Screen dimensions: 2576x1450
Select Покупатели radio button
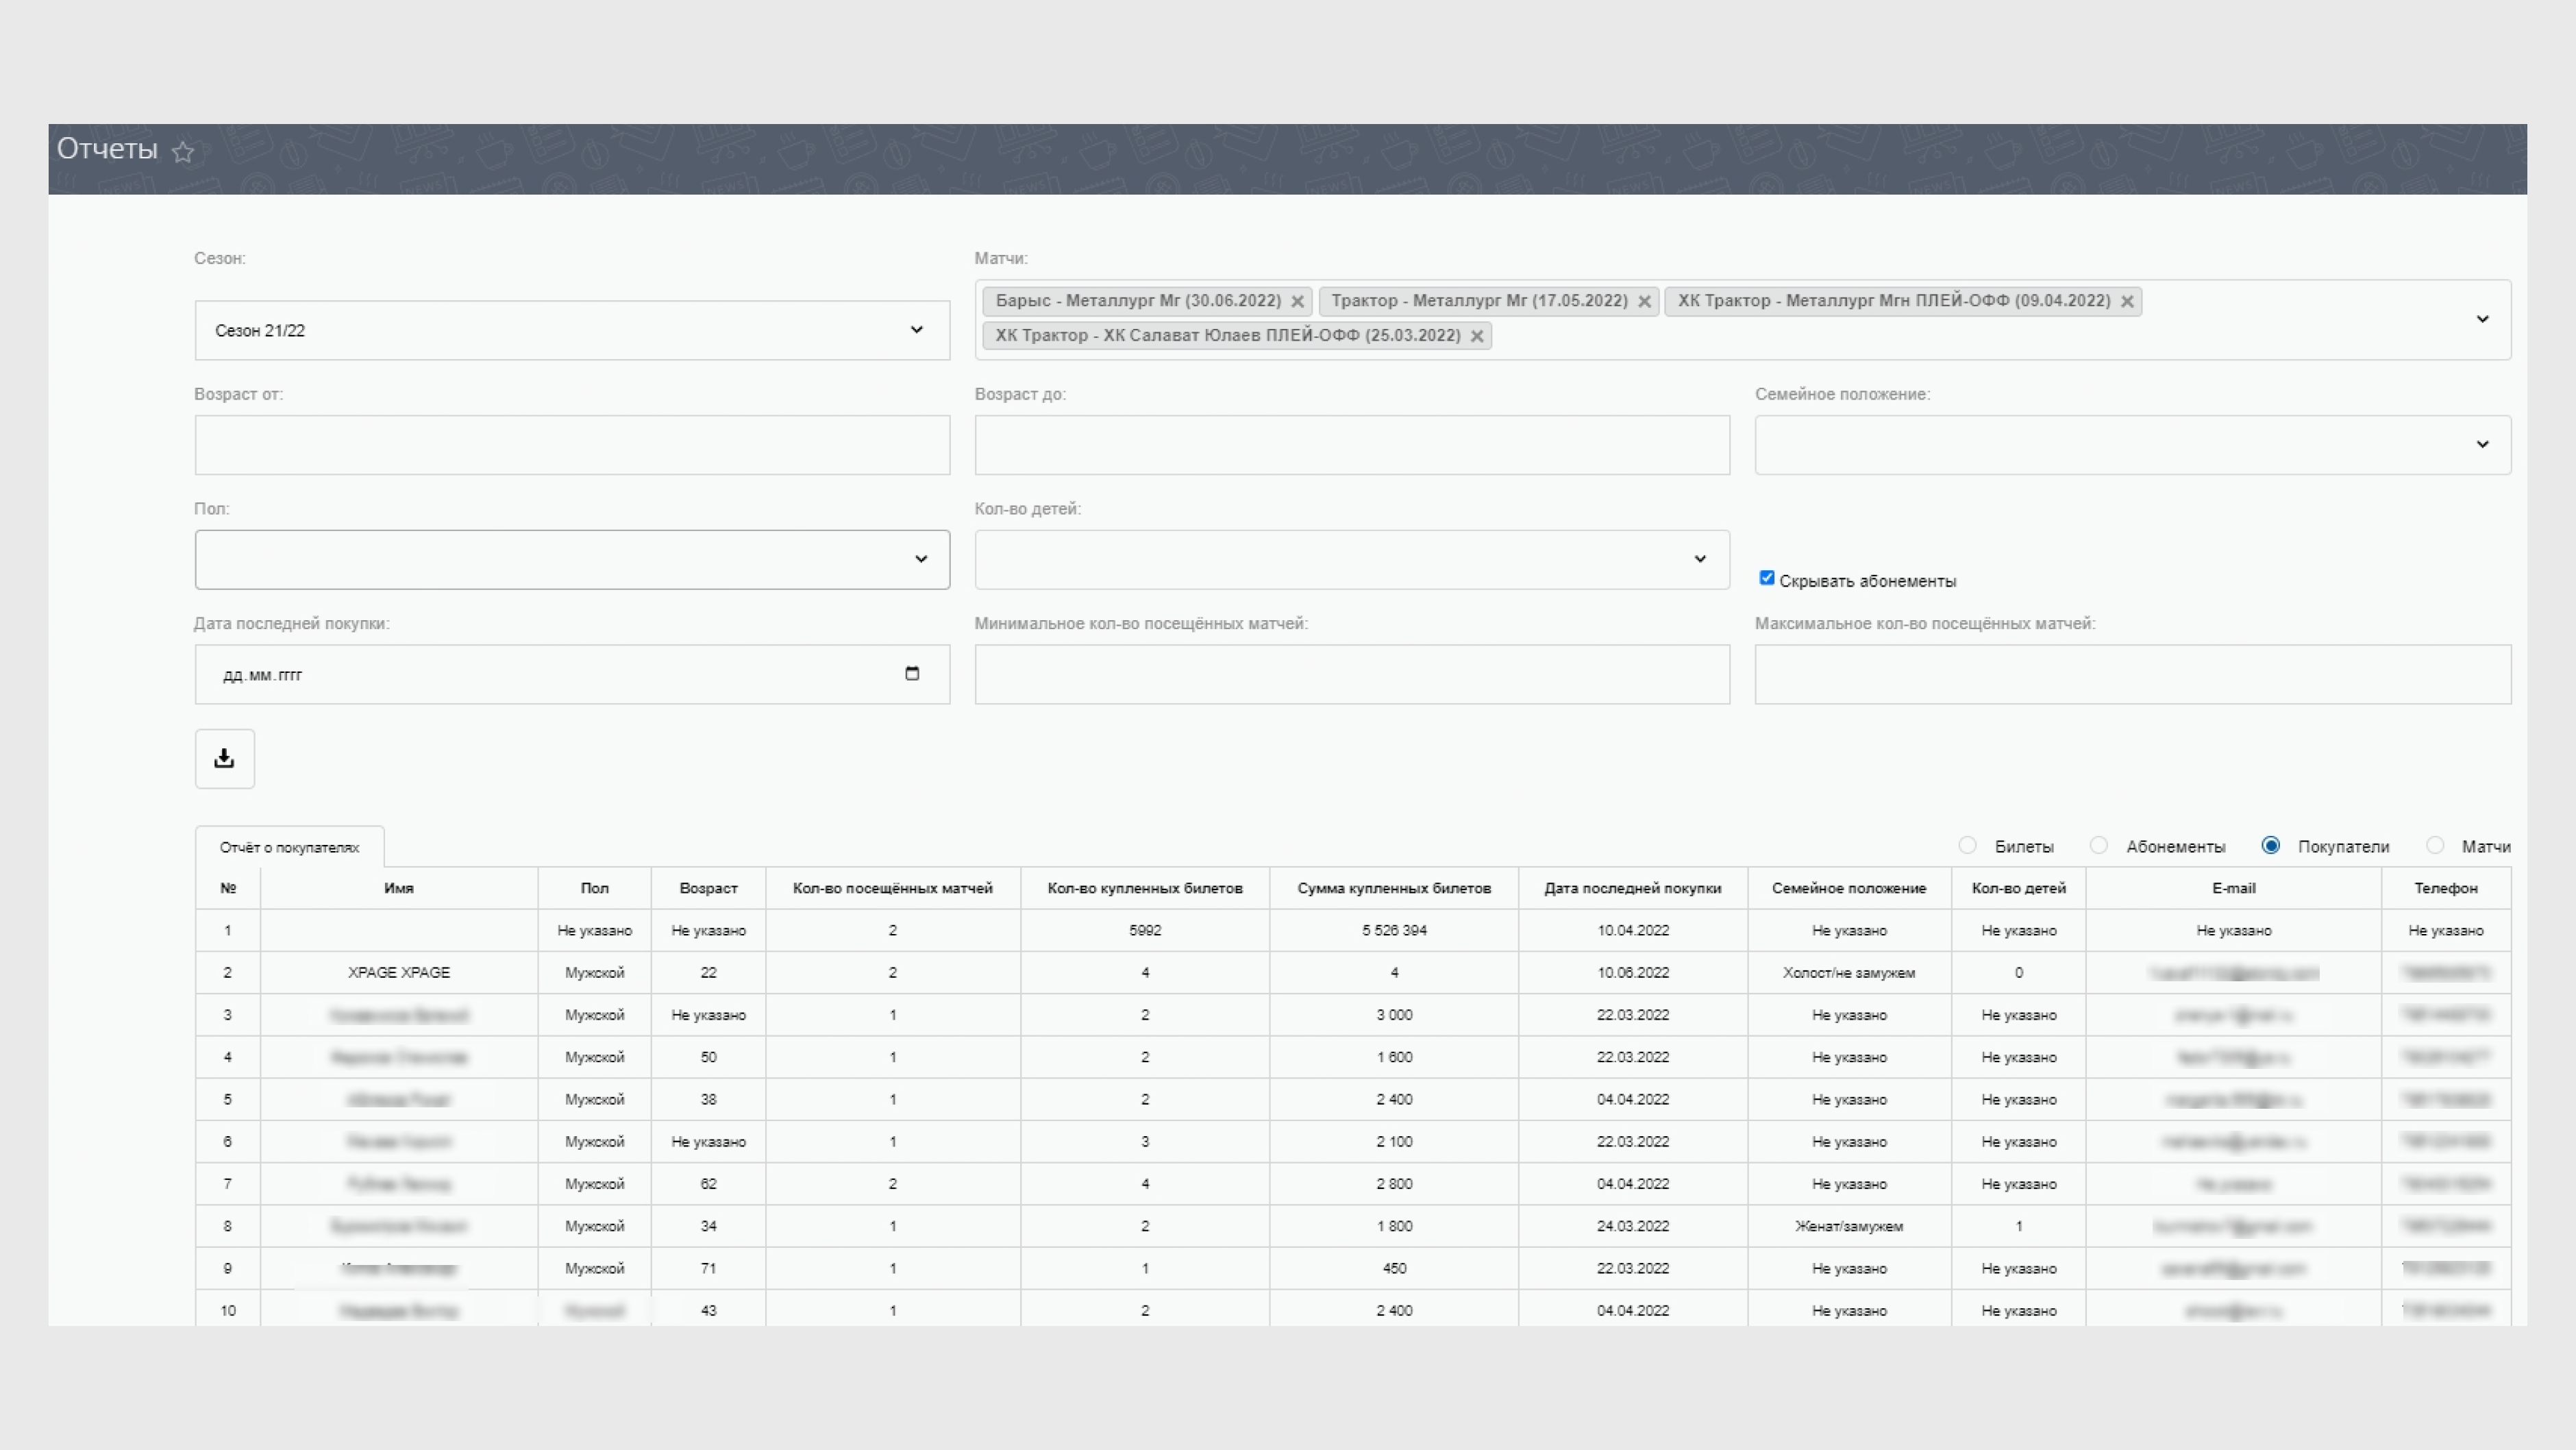[x=2271, y=846]
